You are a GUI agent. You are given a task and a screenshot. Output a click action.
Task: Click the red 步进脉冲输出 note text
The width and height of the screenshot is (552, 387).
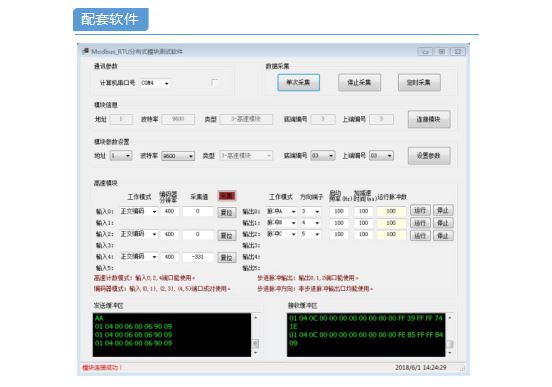tap(308, 278)
